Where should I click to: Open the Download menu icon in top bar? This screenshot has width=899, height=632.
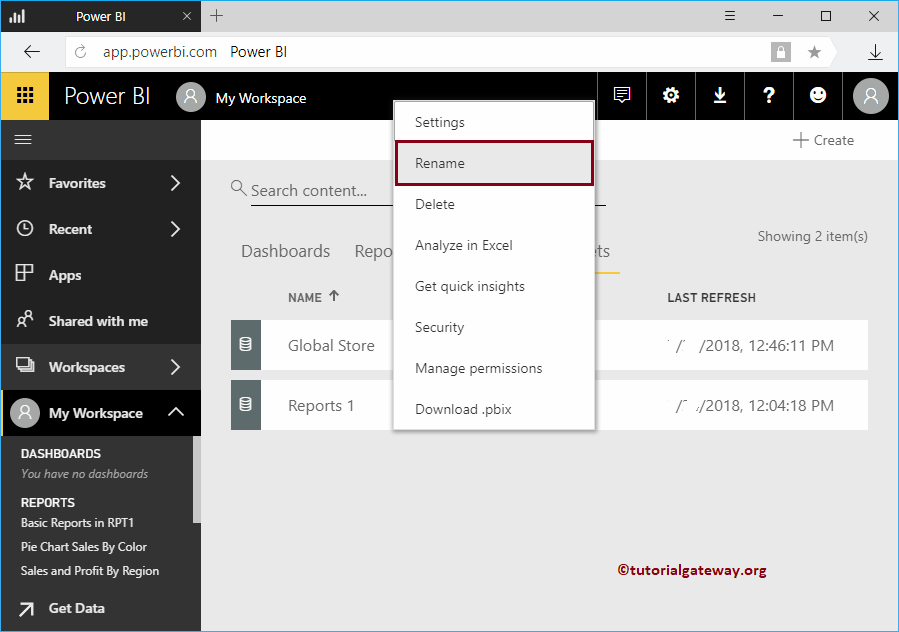click(x=720, y=95)
